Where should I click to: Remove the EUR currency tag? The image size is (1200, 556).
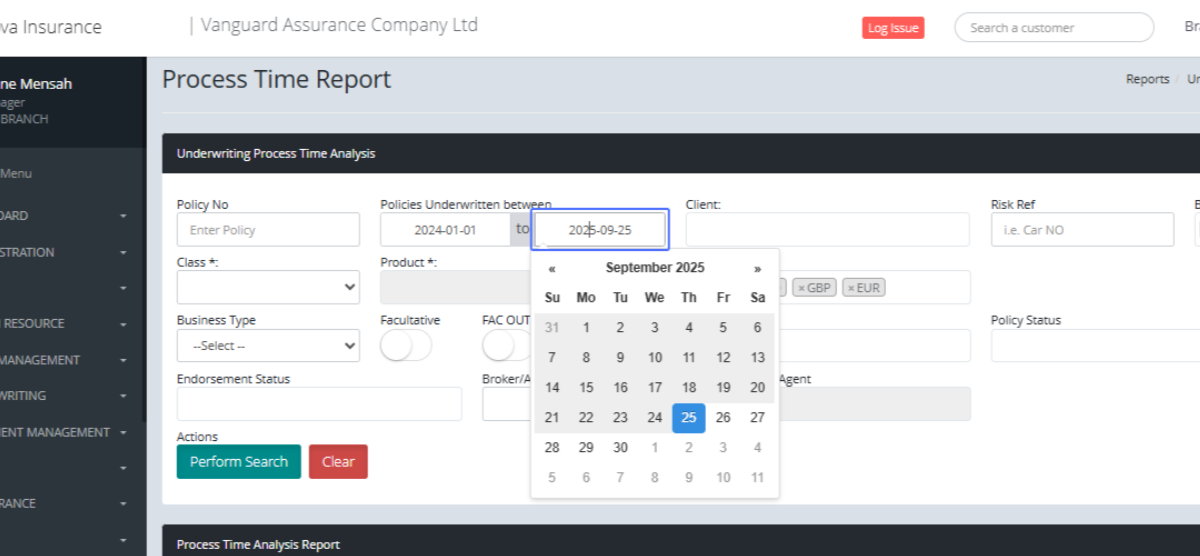(851, 288)
